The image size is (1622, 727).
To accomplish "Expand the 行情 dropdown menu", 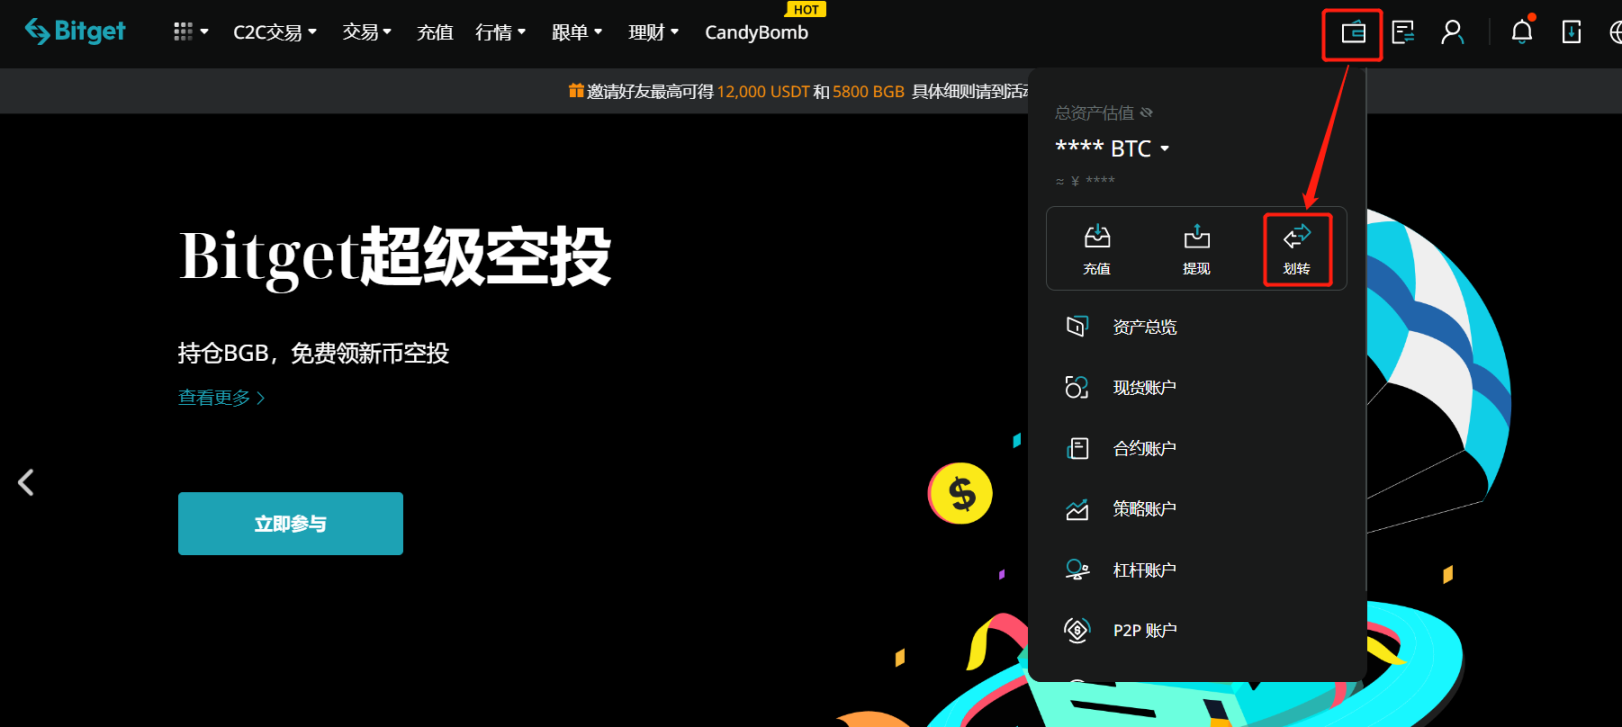I will 500,33.
